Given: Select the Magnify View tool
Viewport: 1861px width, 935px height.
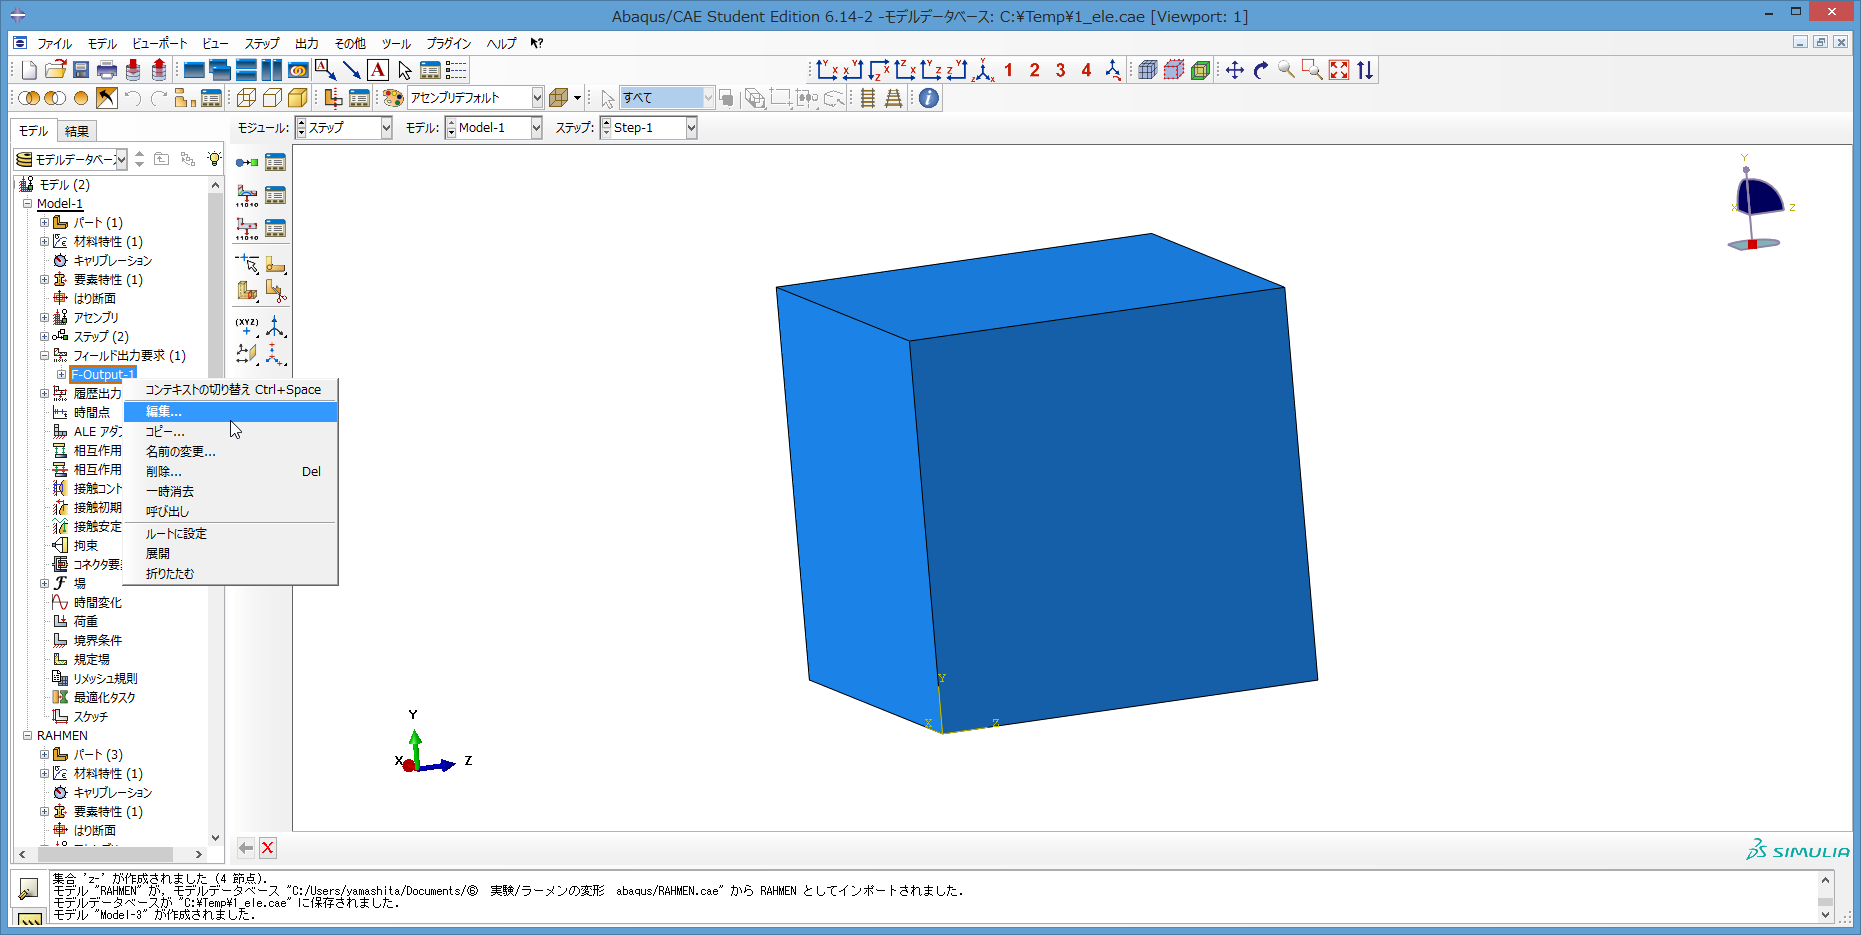Looking at the screenshot, I should pyautogui.click(x=1287, y=70).
